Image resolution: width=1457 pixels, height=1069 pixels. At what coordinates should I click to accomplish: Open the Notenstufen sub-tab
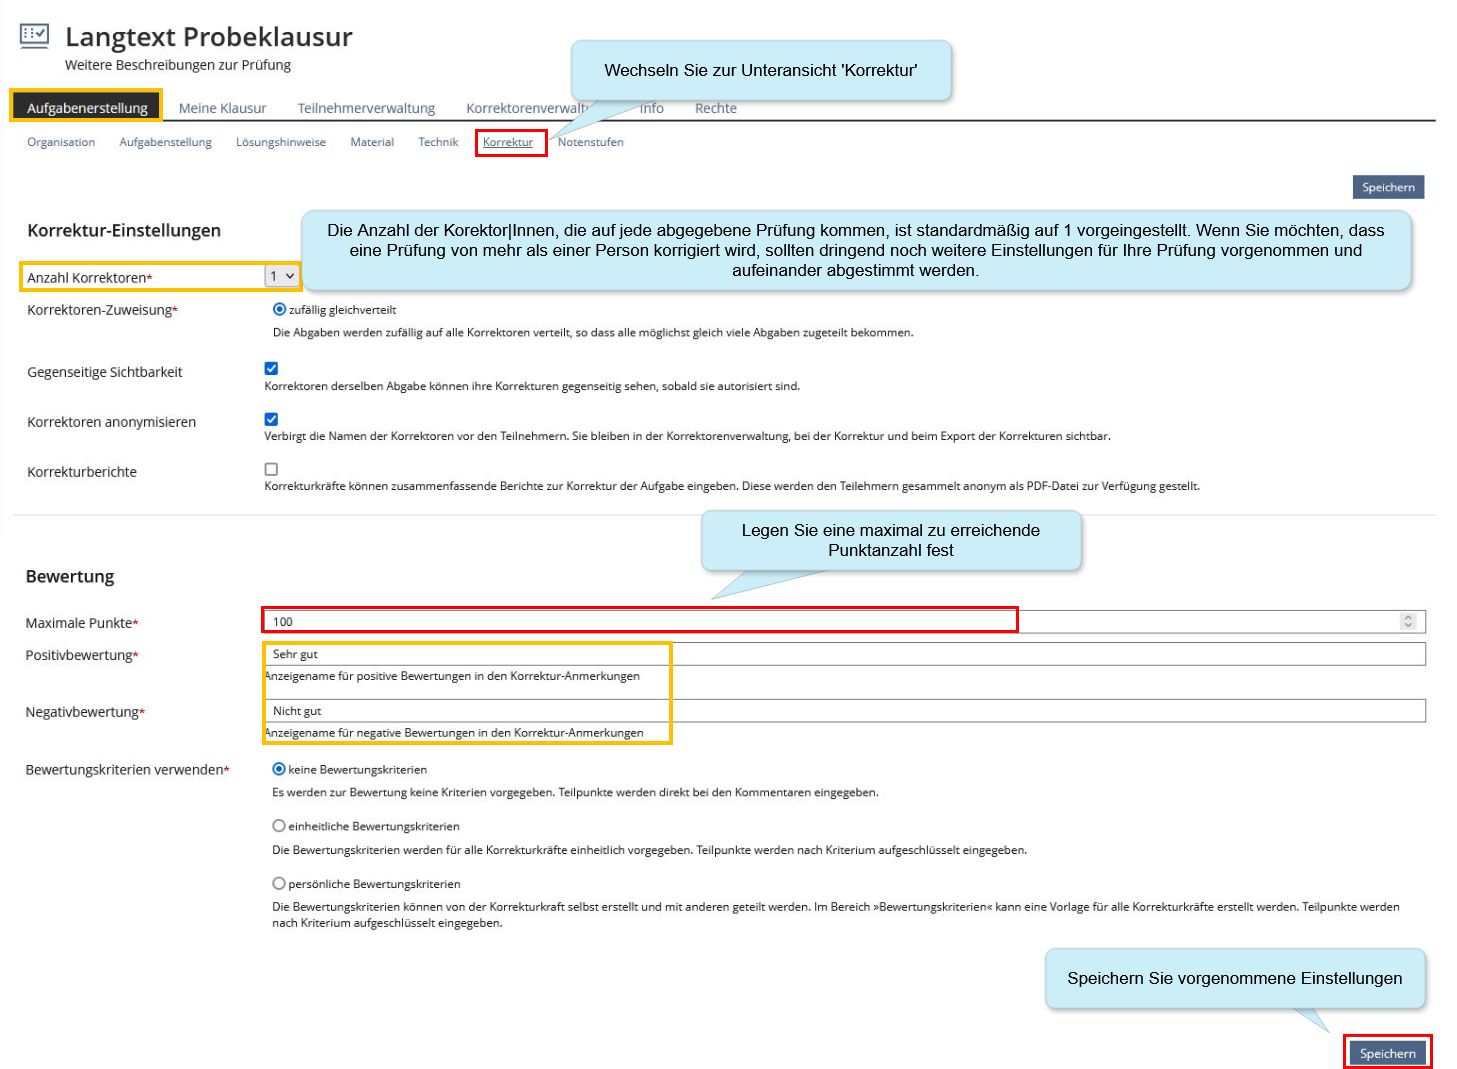coord(590,142)
